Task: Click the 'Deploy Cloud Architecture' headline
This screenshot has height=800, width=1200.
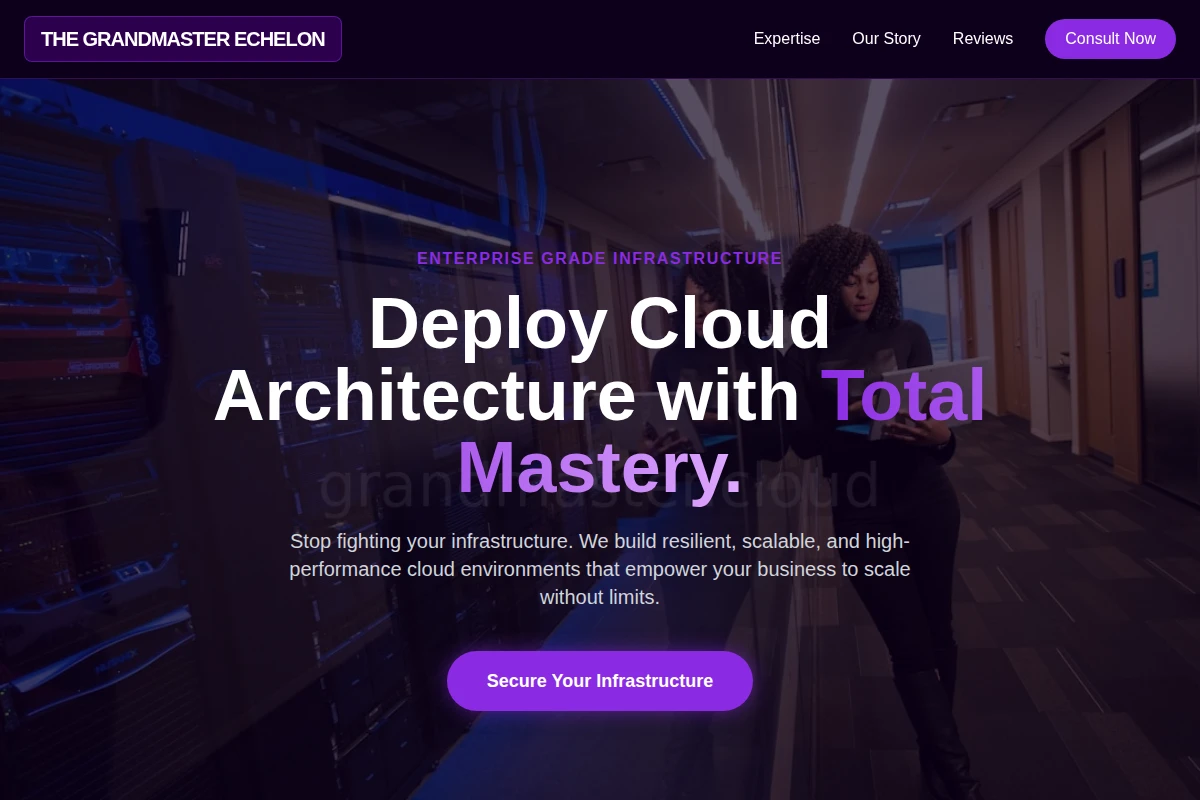Action: coord(600,395)
